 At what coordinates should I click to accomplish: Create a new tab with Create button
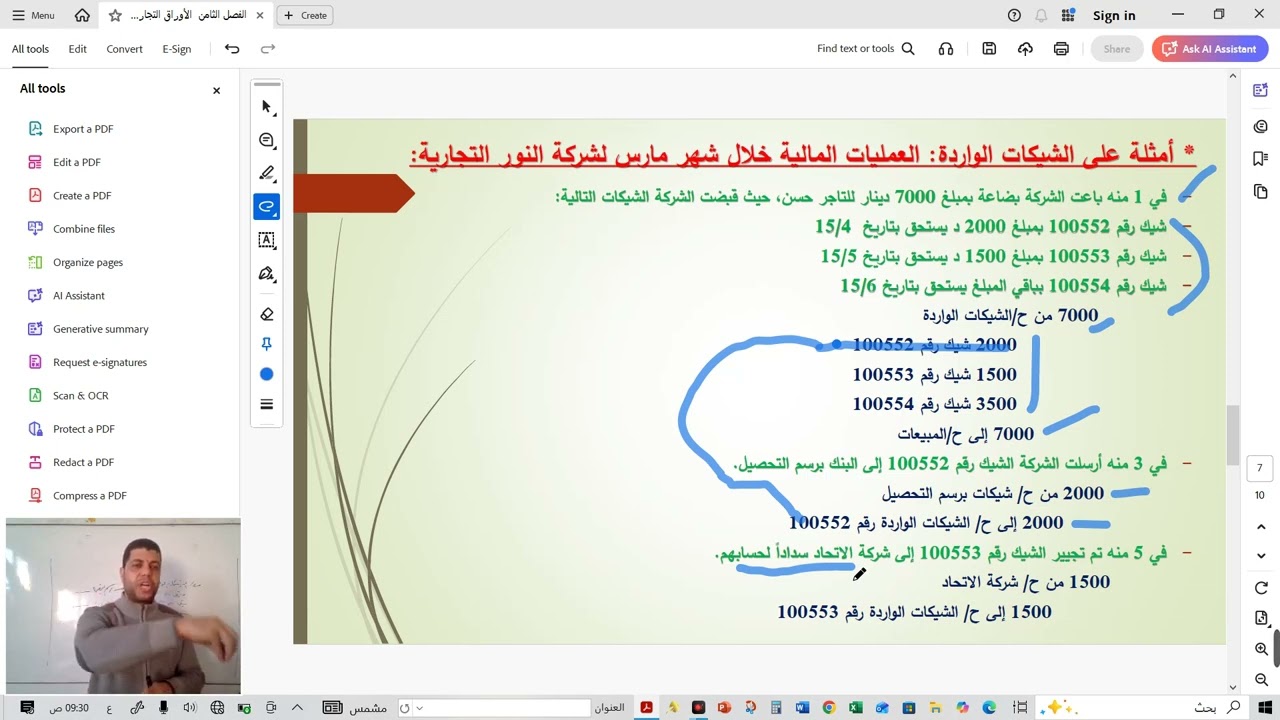click(305, 15)
